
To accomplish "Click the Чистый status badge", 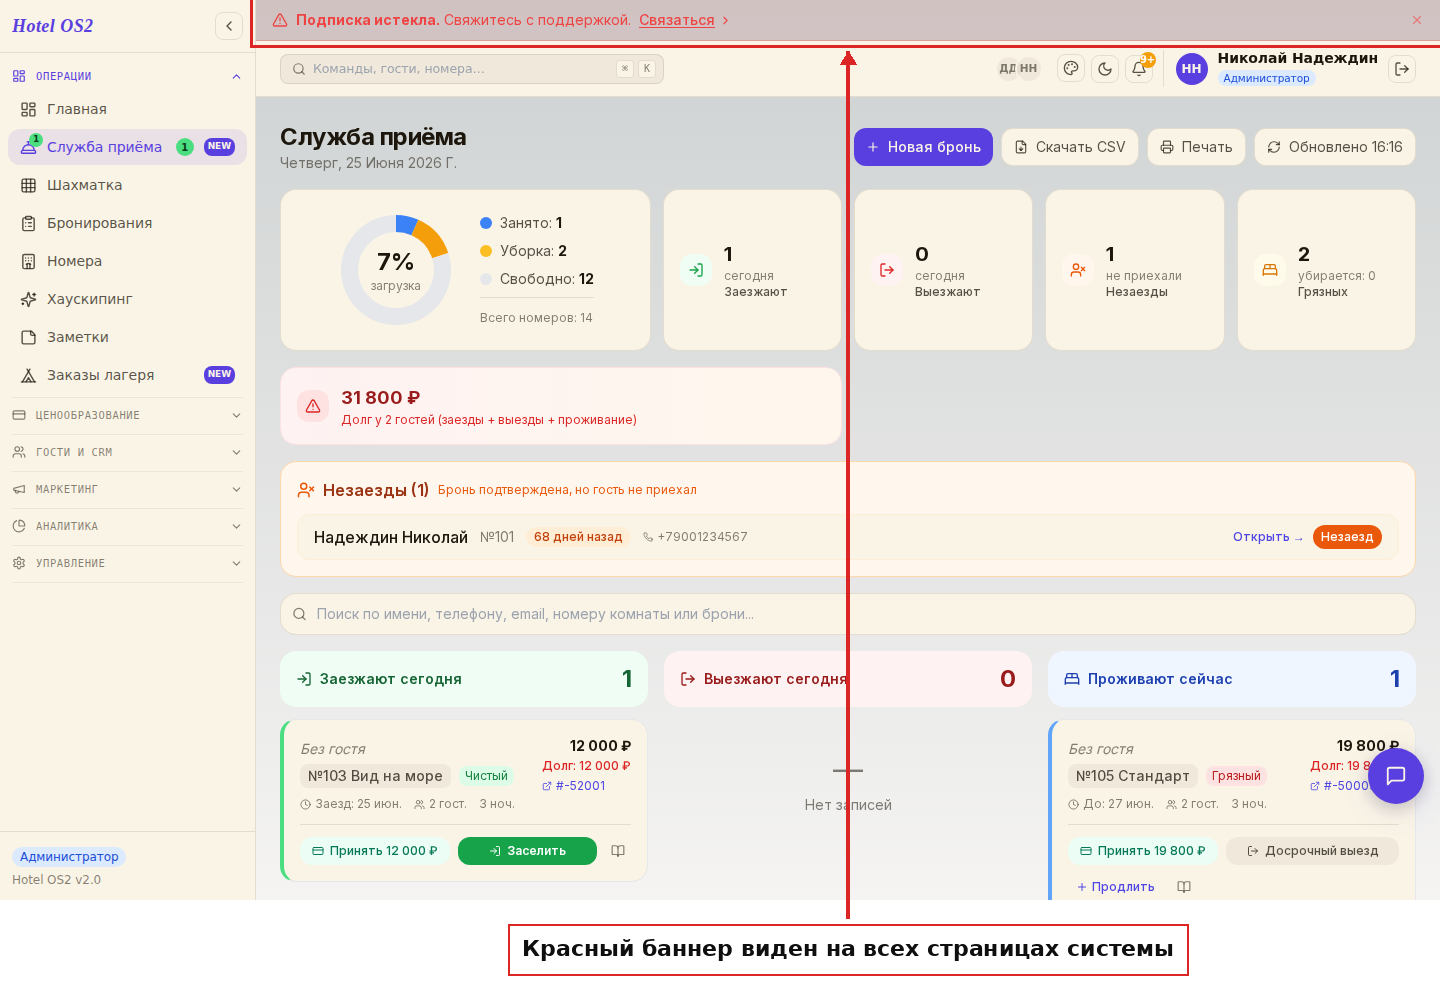I will click(486, 776).
